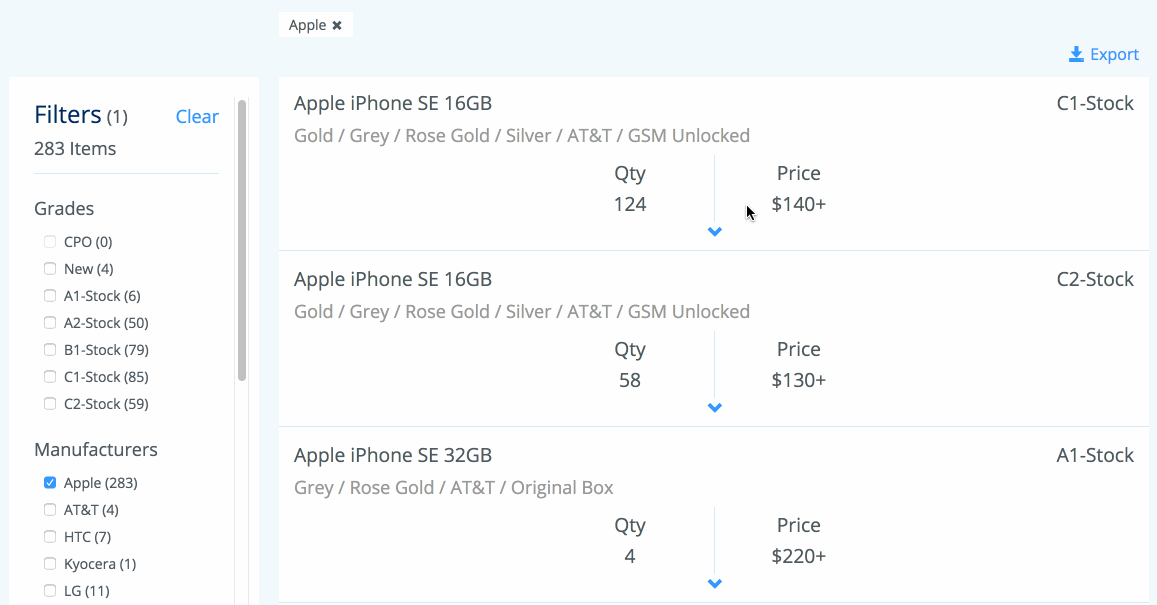Image resolution: width=1157 pixels, height=605 pixels.
Task: Expand the iPhone SE 16GB C2-Stock listing
Action: click(714, 408)
